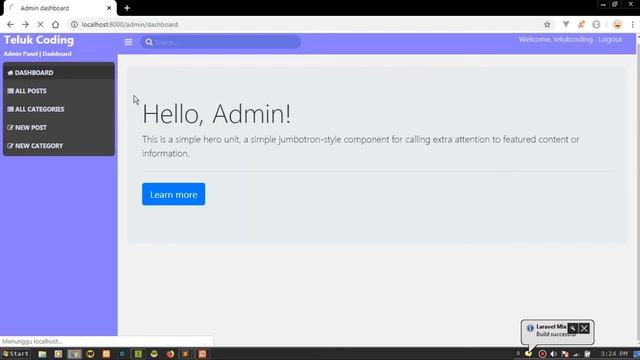The image size is (640, 360).
Task: Show hidden tray icons arrow
Action: (x=518, y=353)
